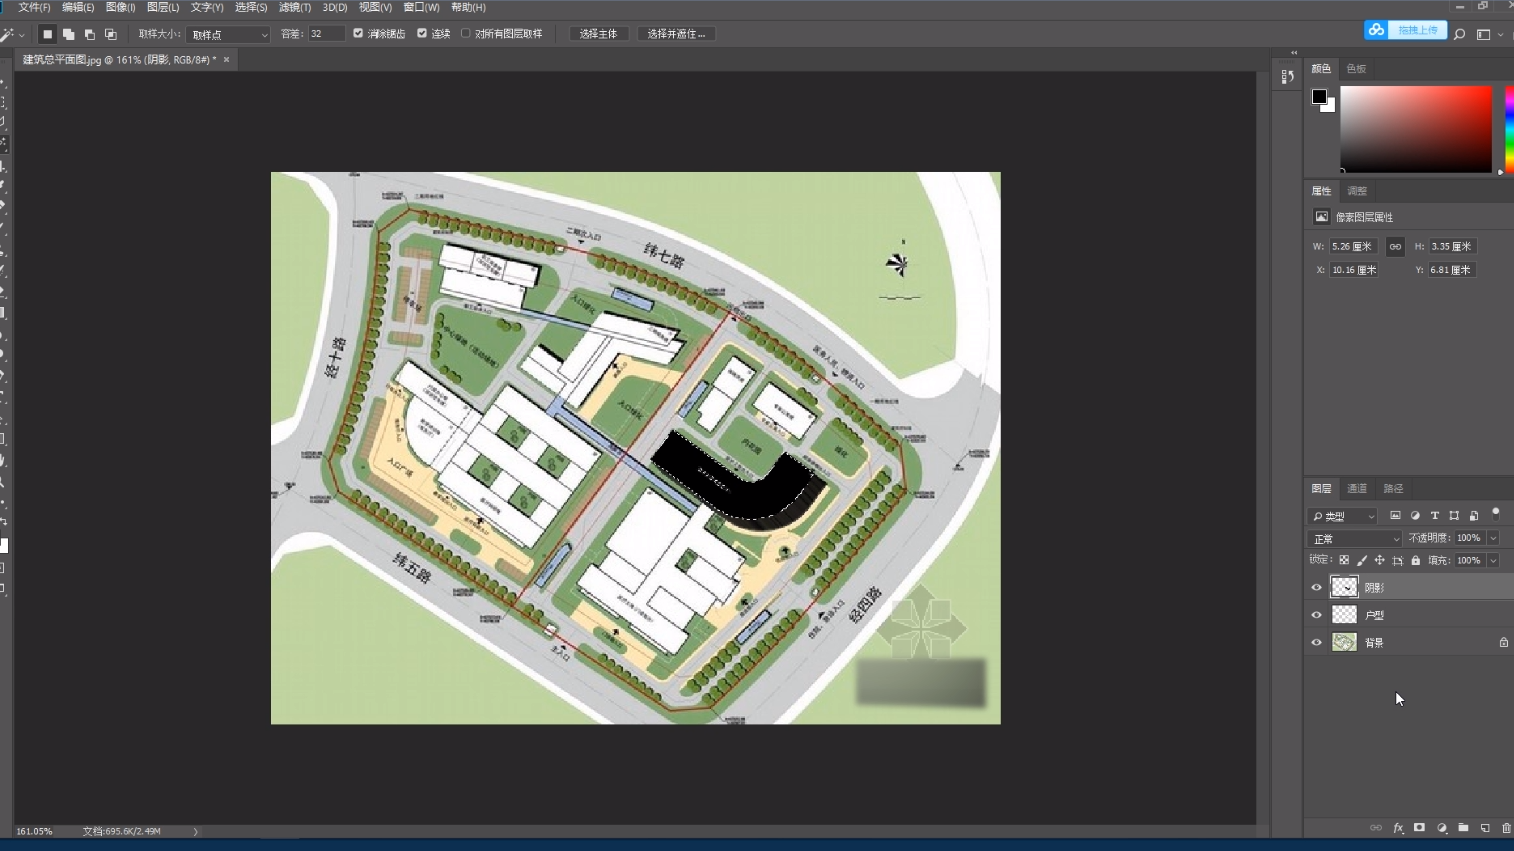Screen dimensions: 1514x851
Task: Click the lock transparent pixels icon
Action: tap(1344, 559)
